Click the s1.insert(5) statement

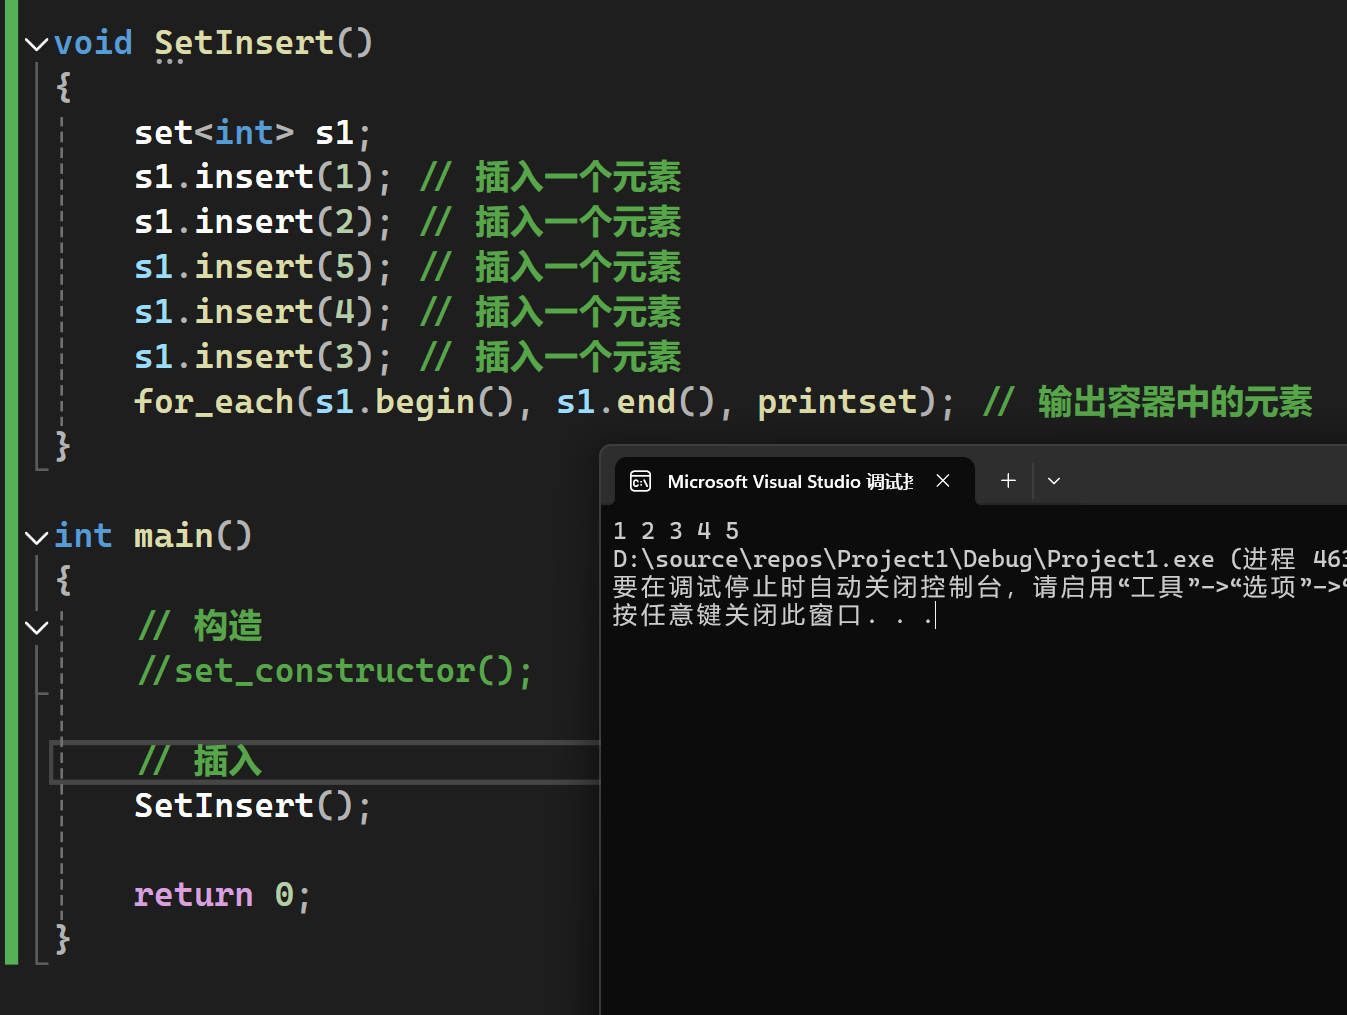pyautogui.click(x=254, y=268)
